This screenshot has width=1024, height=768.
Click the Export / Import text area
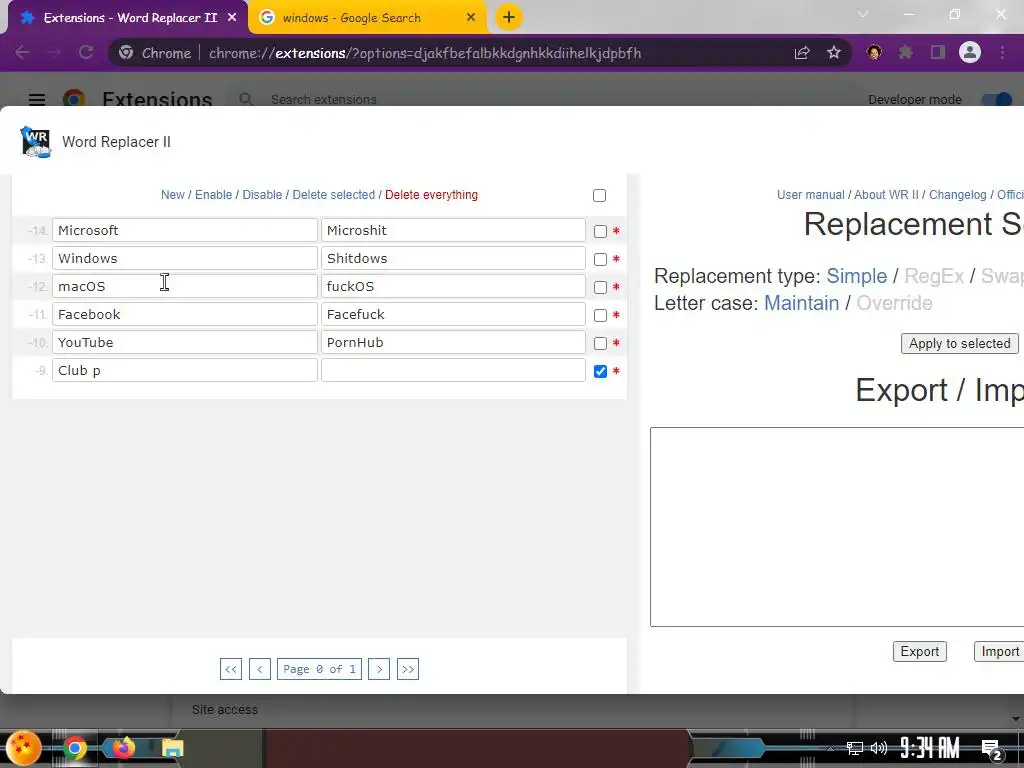point(837,527)
